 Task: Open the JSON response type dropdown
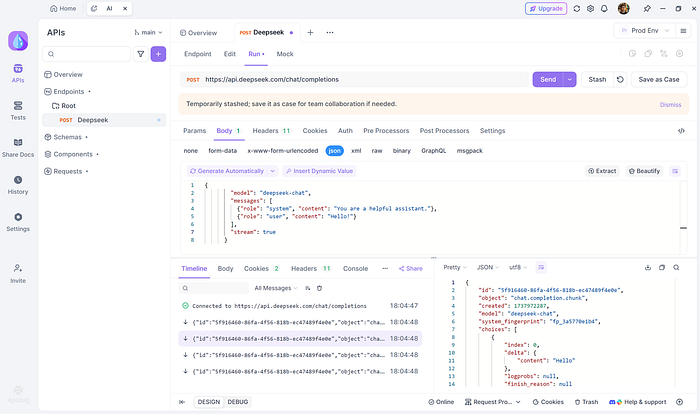(x=488, y=268)
